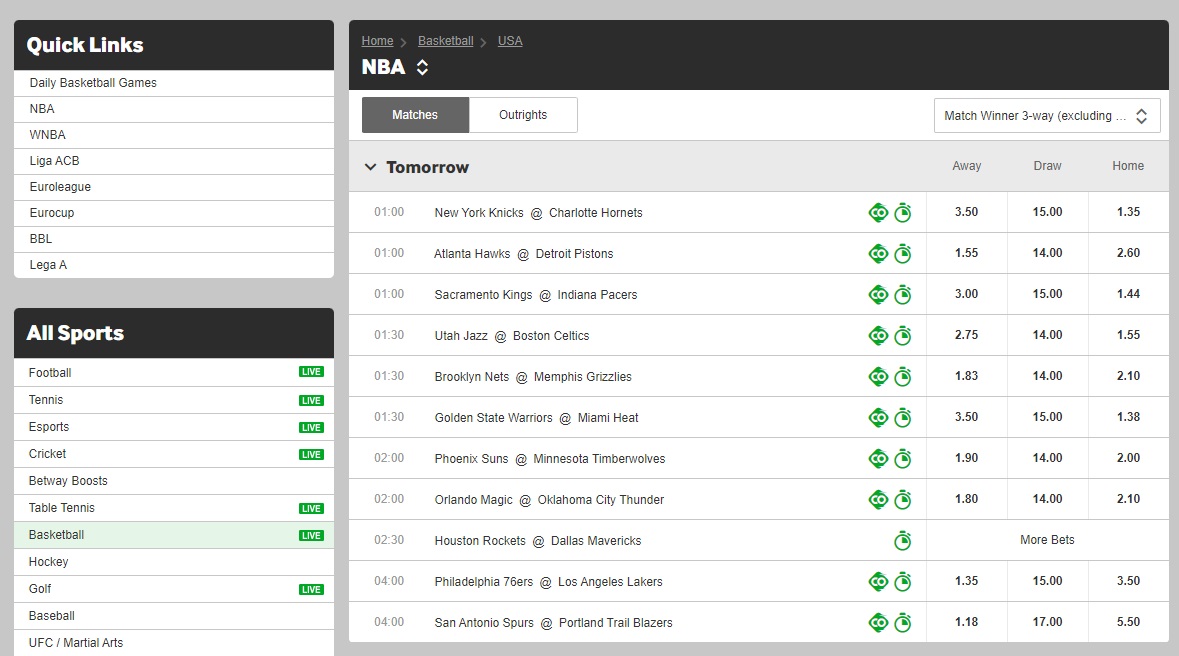Open Euroleague quick link
This screenshot has width=1179, height=656.
click(x=174, y=187)
